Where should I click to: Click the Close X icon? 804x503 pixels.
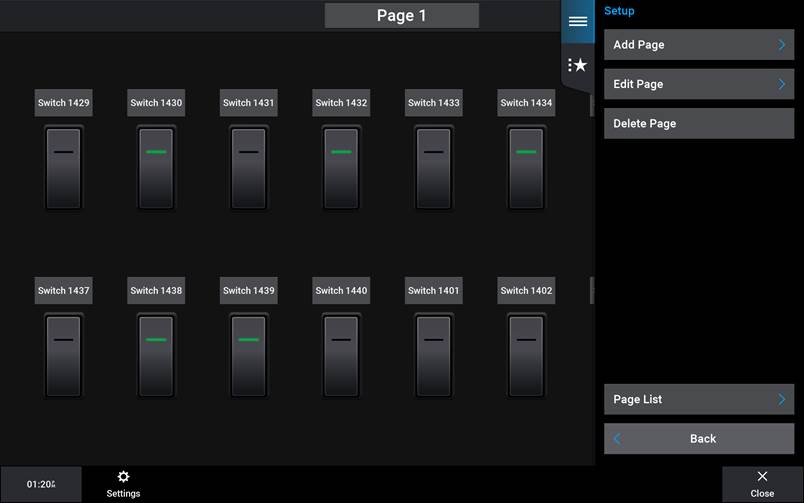[x=762, y=477]
